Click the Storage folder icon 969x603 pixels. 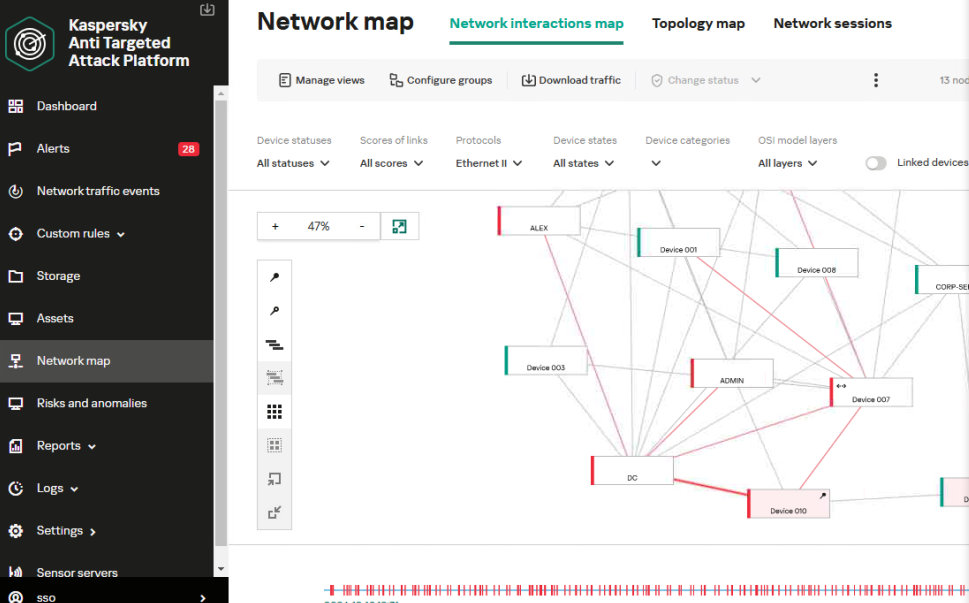pos(15,276)
